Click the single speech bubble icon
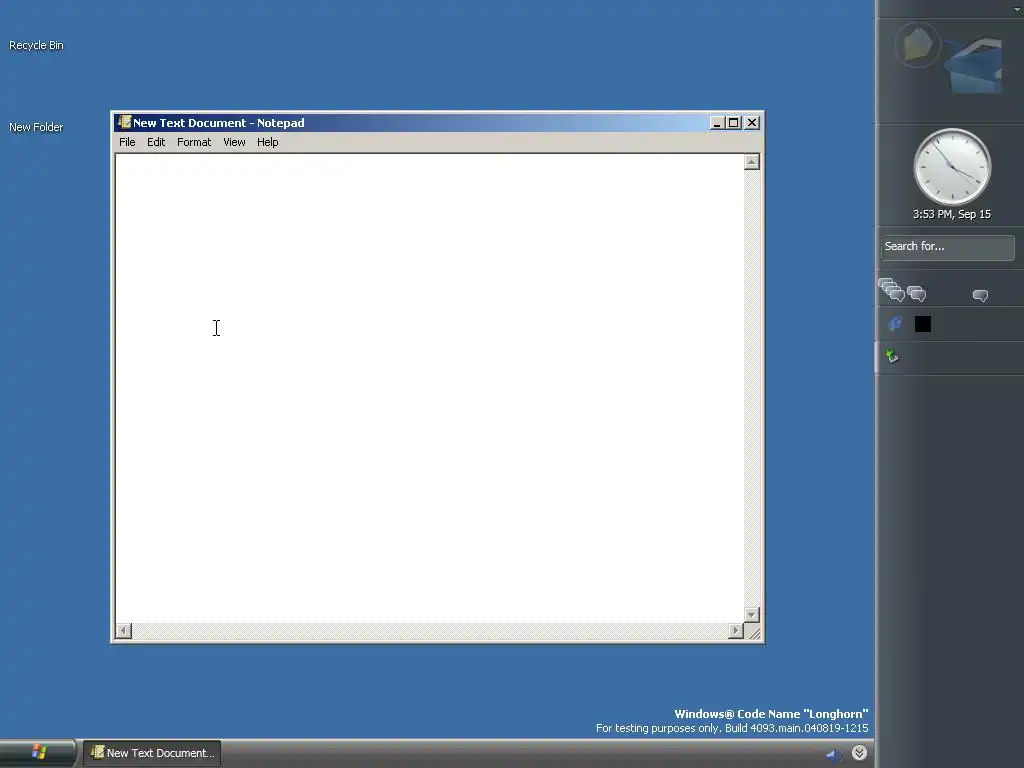Screen dimensions: 1024x768 pos(980,296)
